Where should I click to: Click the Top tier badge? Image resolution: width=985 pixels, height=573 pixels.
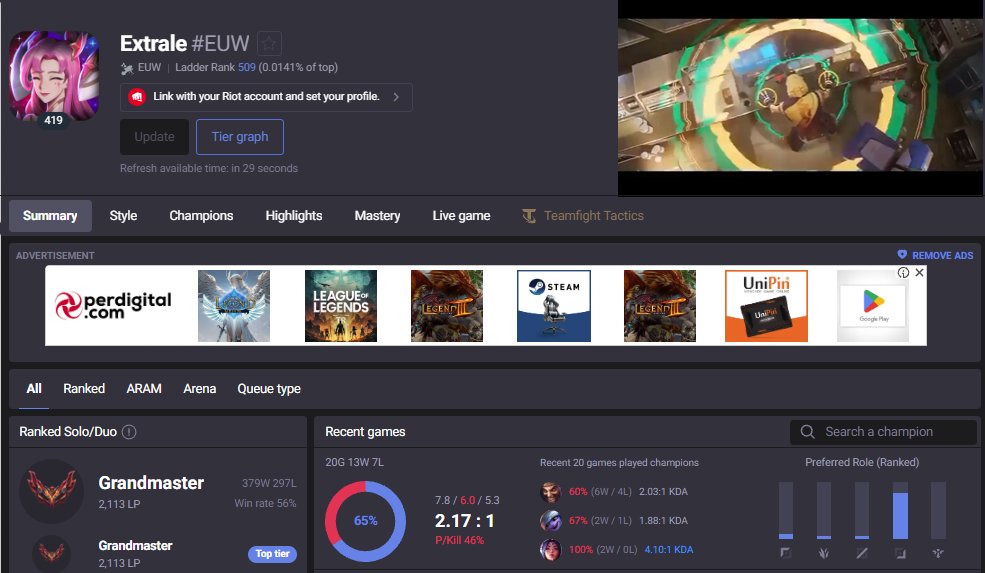(x=273, y=554)
